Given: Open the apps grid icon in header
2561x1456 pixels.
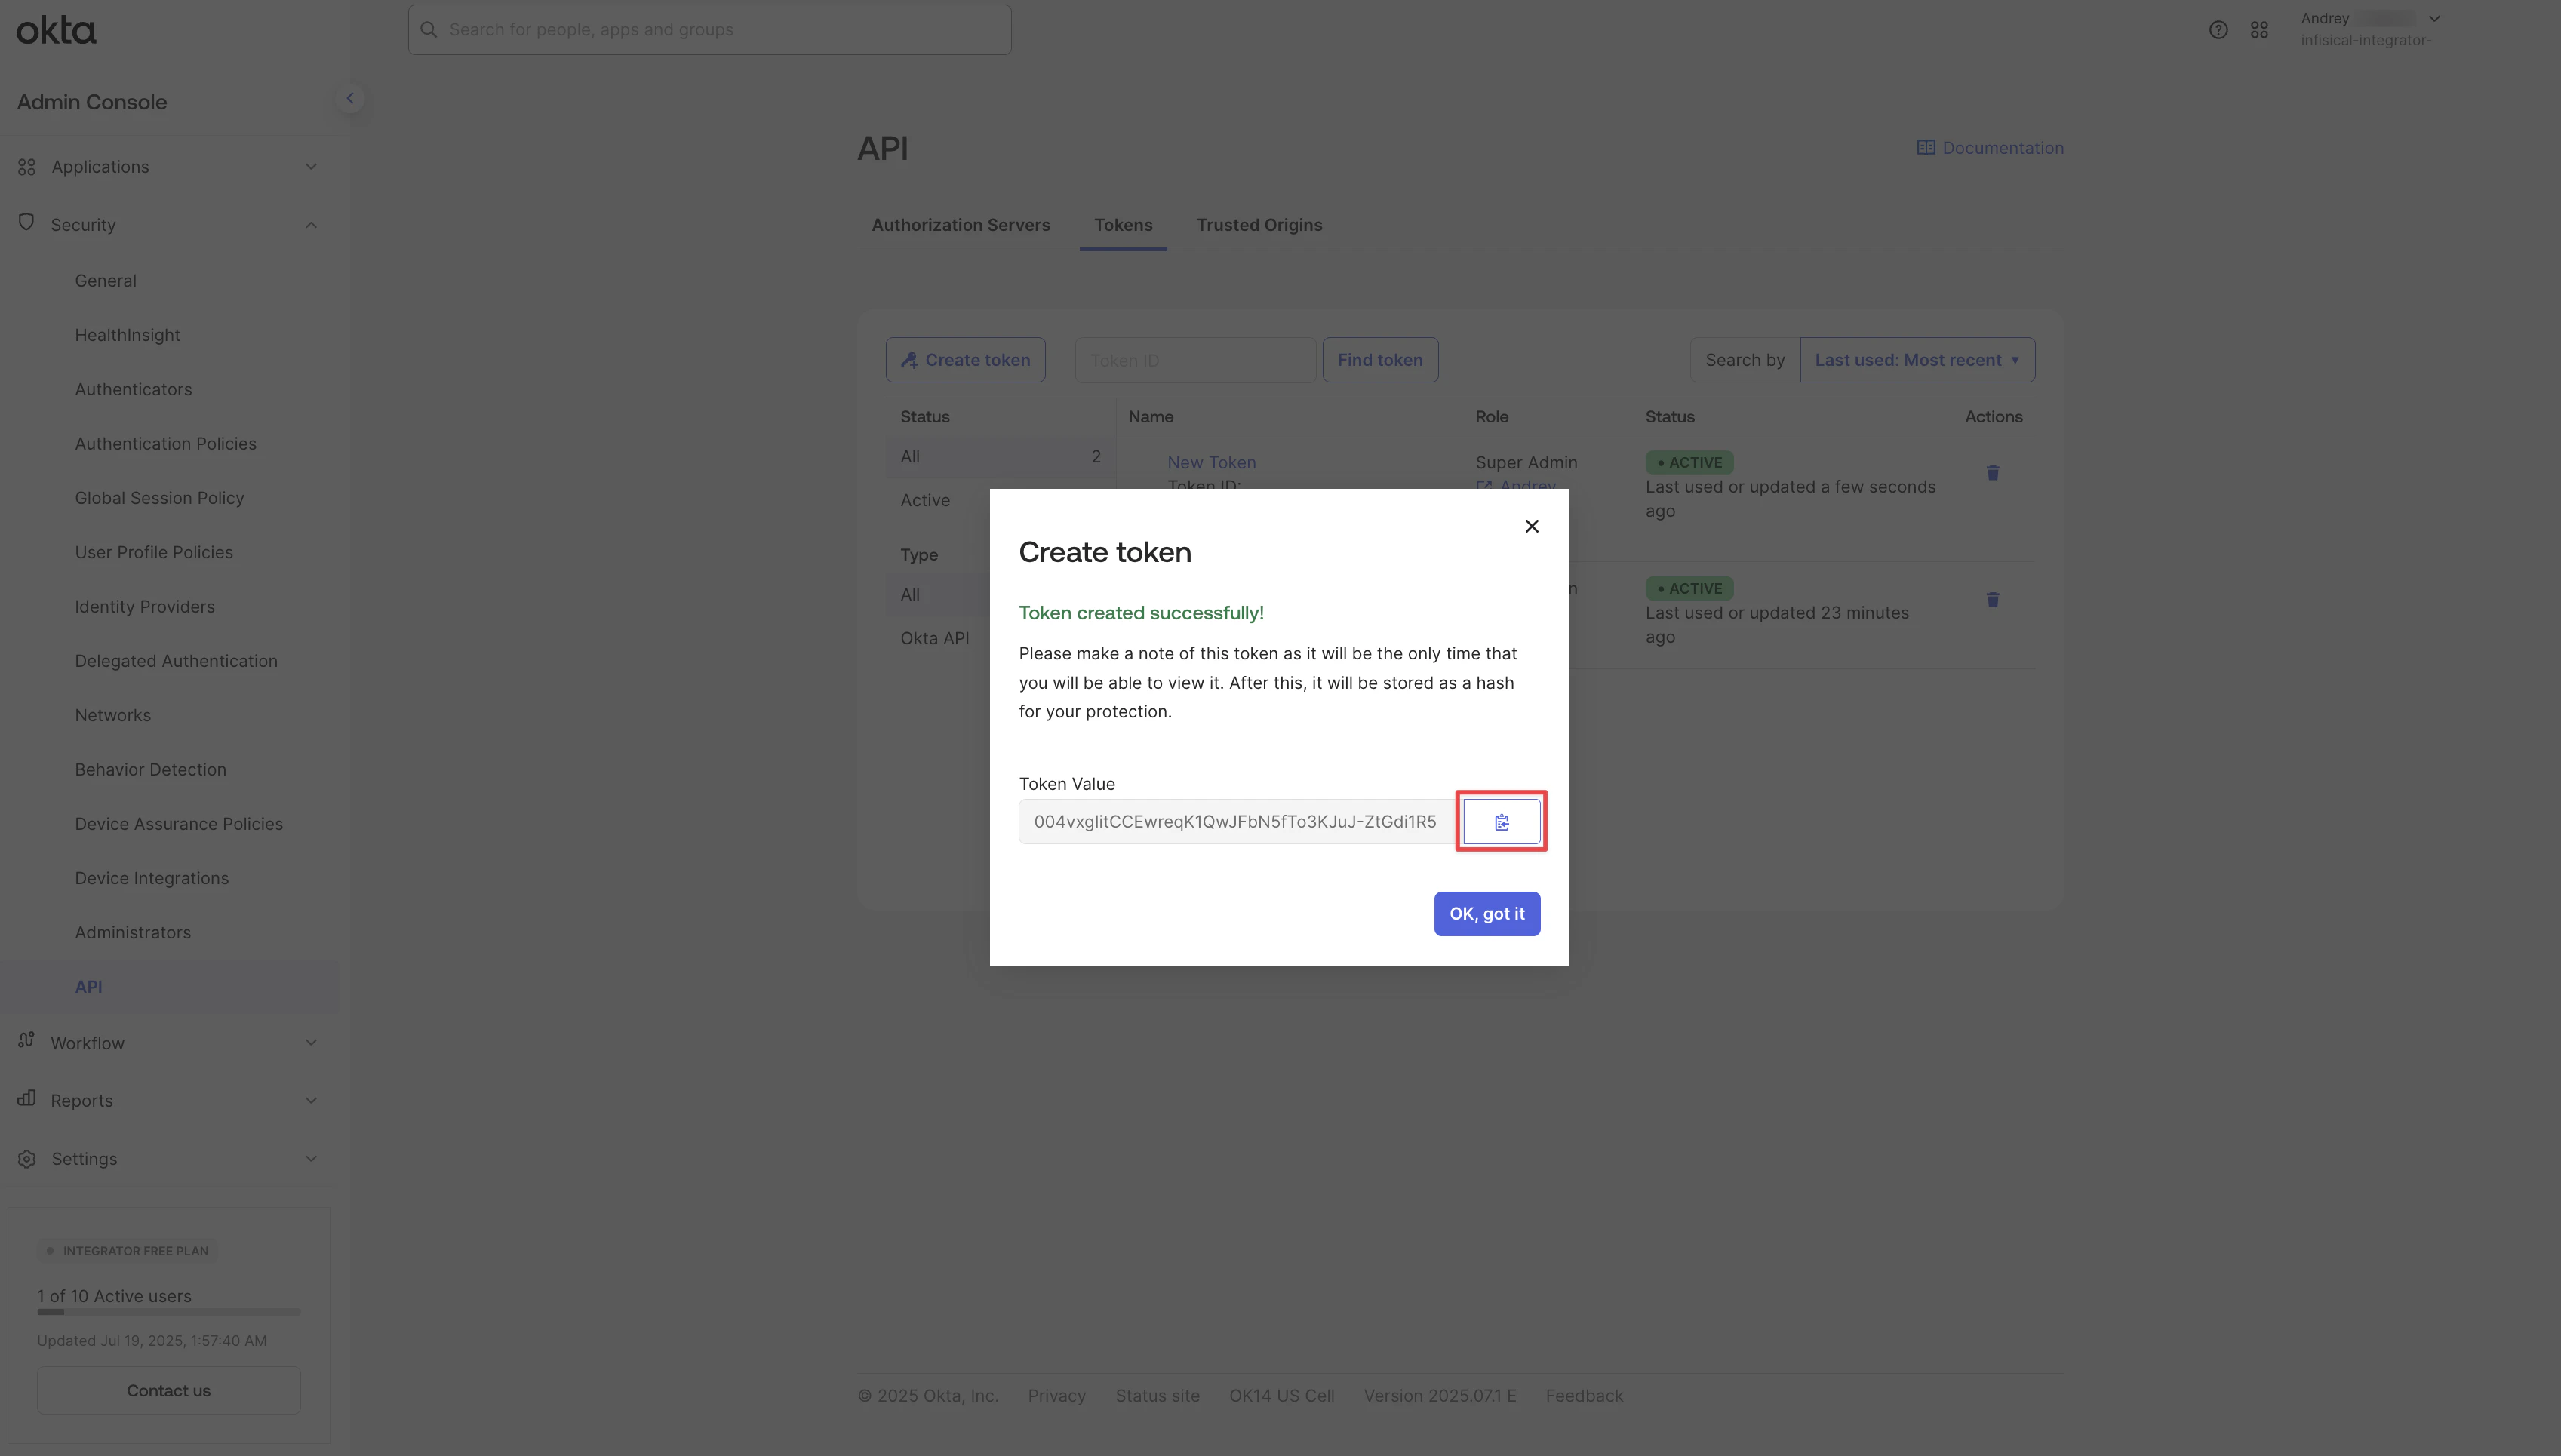Looking at the screenshot, I should tap(2259, 30).
